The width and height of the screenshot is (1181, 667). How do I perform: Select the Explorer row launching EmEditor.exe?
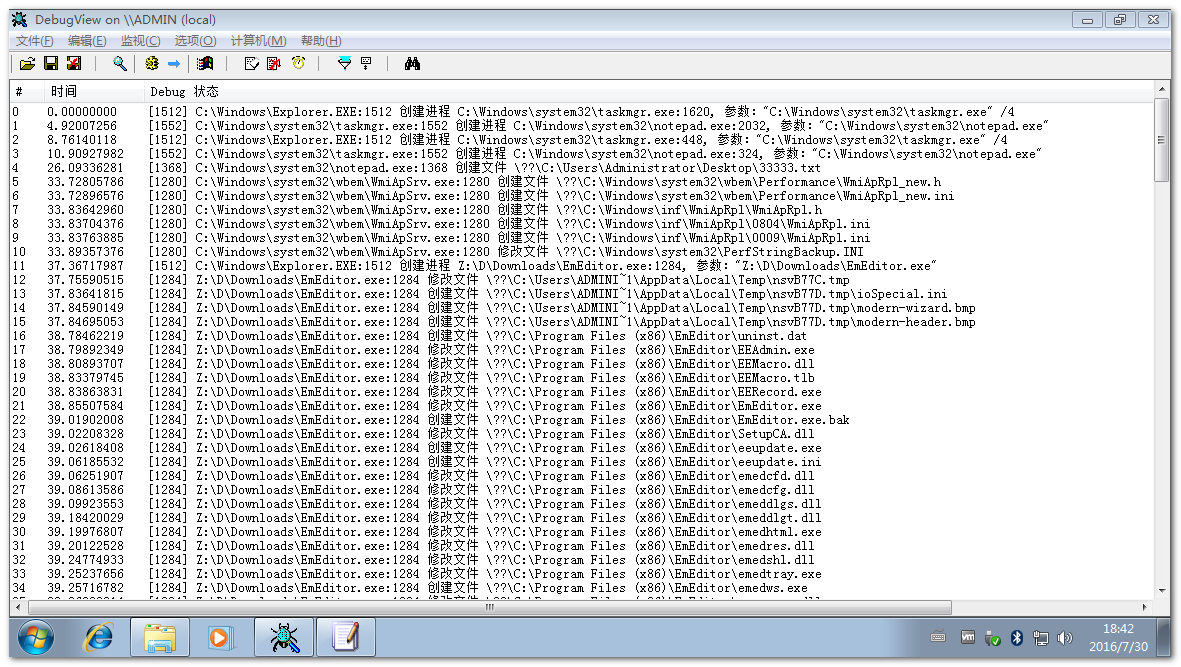tap(581, 266)
